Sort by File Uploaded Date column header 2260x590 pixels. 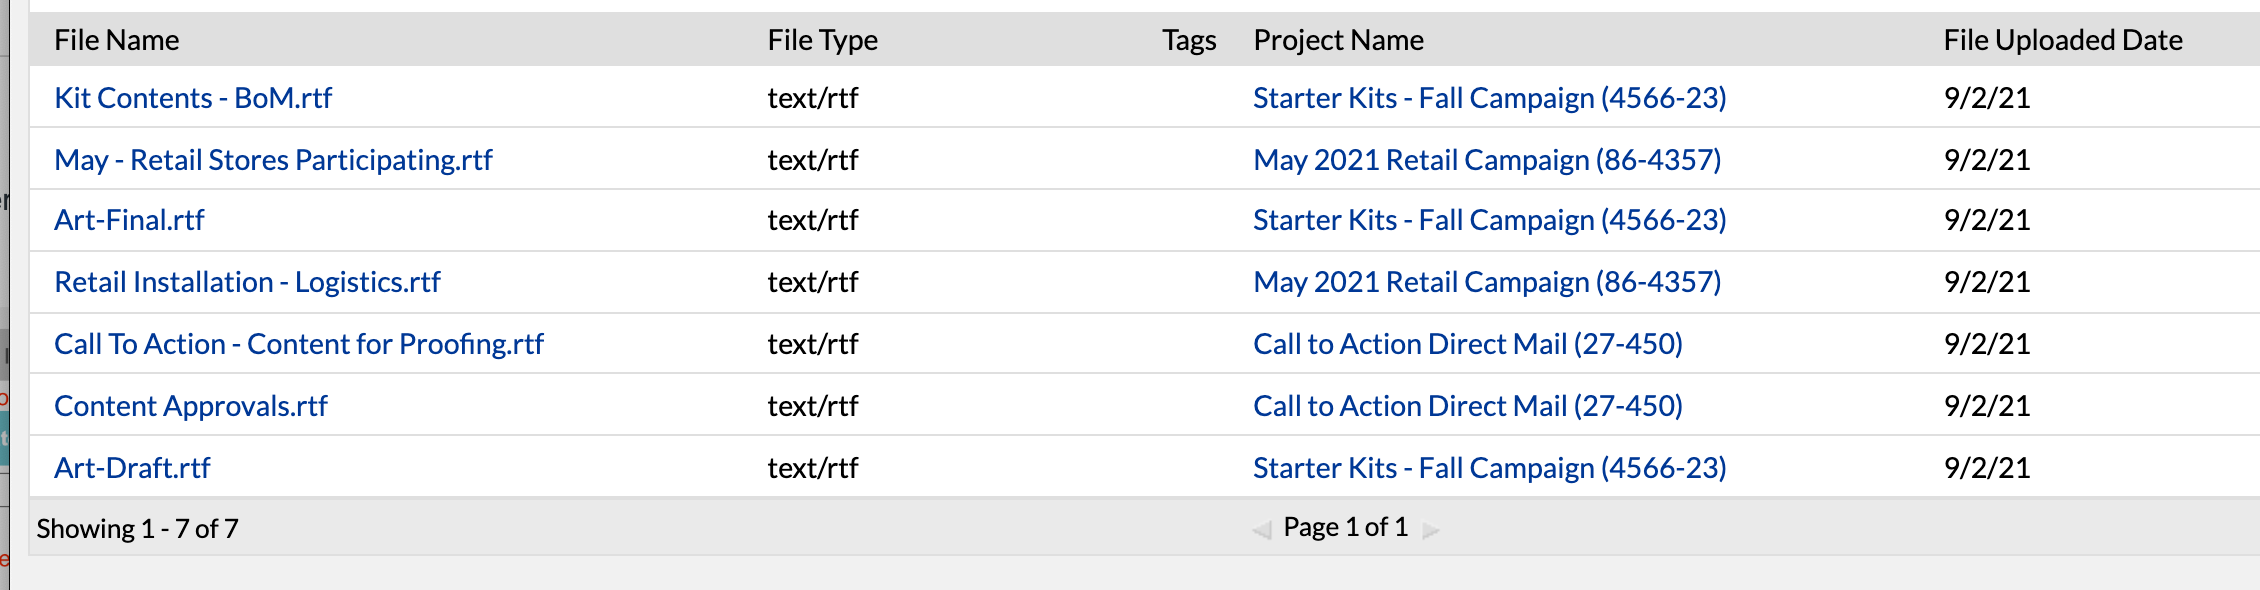click(x=2063, y=40)
